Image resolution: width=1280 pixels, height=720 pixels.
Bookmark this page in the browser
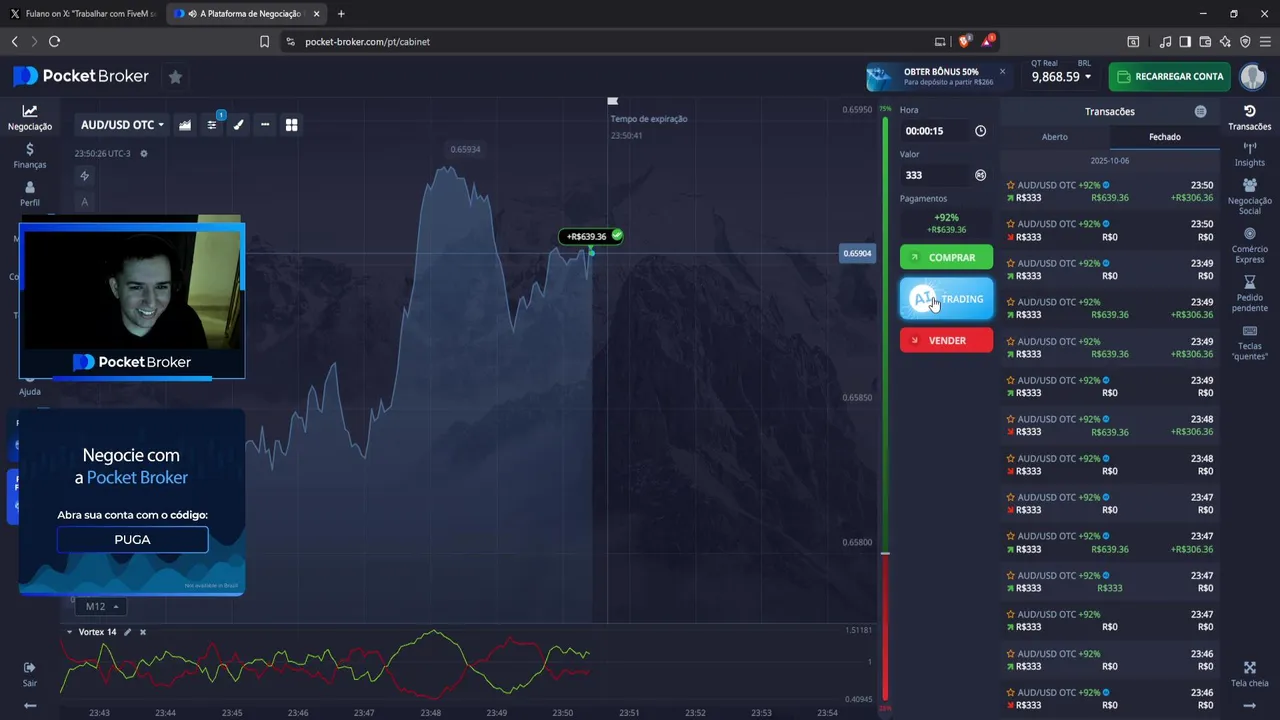click(x=264, y=41)
